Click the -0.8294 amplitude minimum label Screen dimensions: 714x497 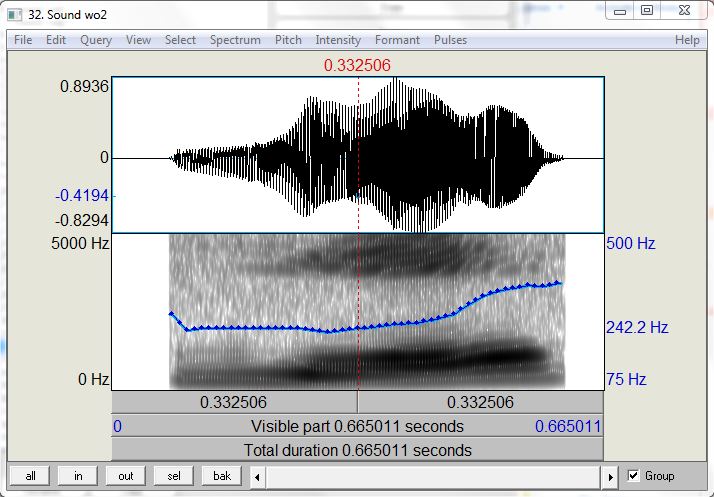click(x=82, y=220)
